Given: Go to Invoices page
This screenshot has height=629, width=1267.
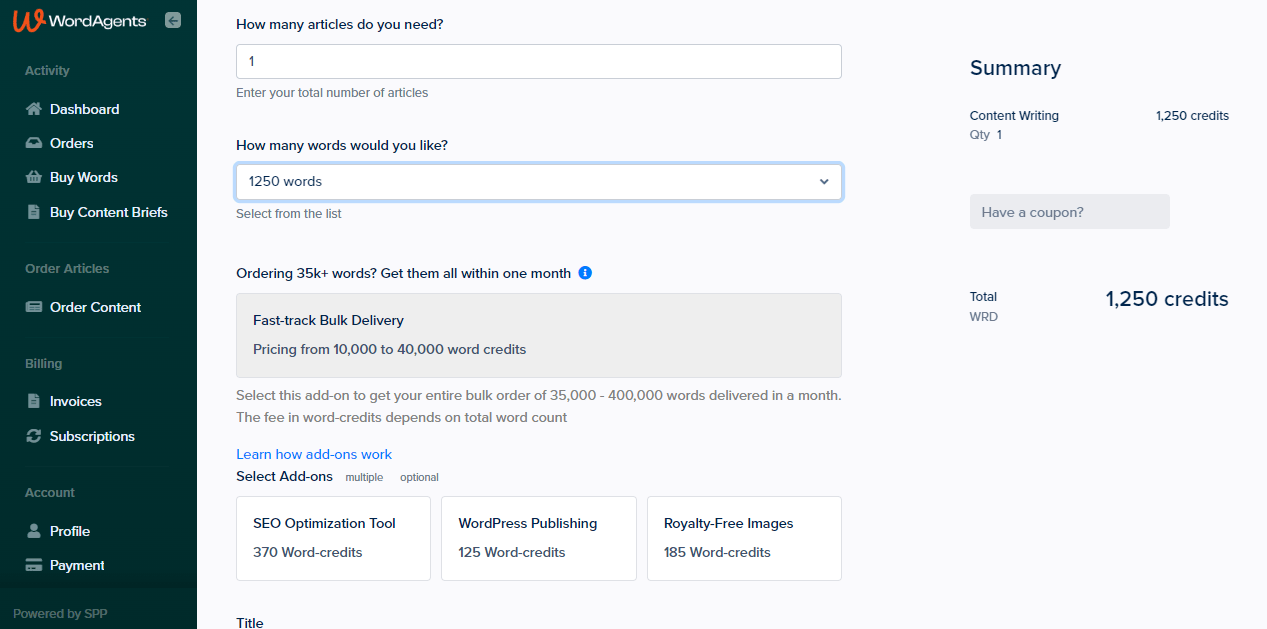Looking at the screenshot, I should tap(76, 401).
